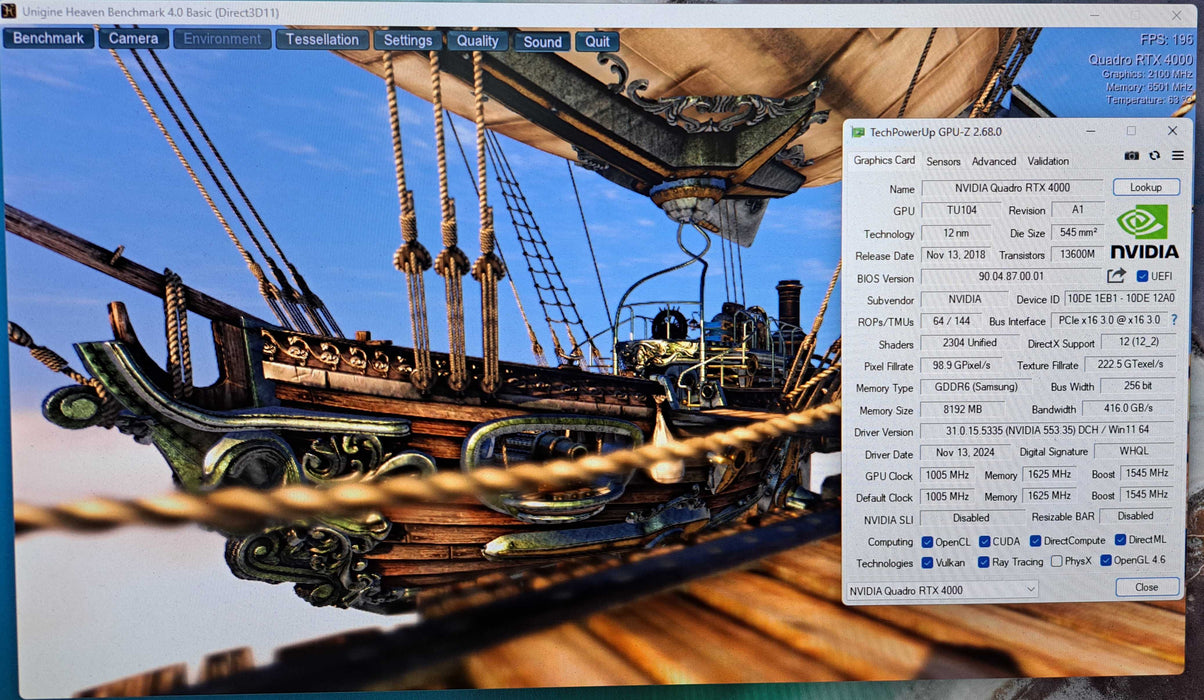Toggle the DirectCompute checkbox
Image resolution: width=1204 pixels, height=700 pixels.
[1036, 541]
